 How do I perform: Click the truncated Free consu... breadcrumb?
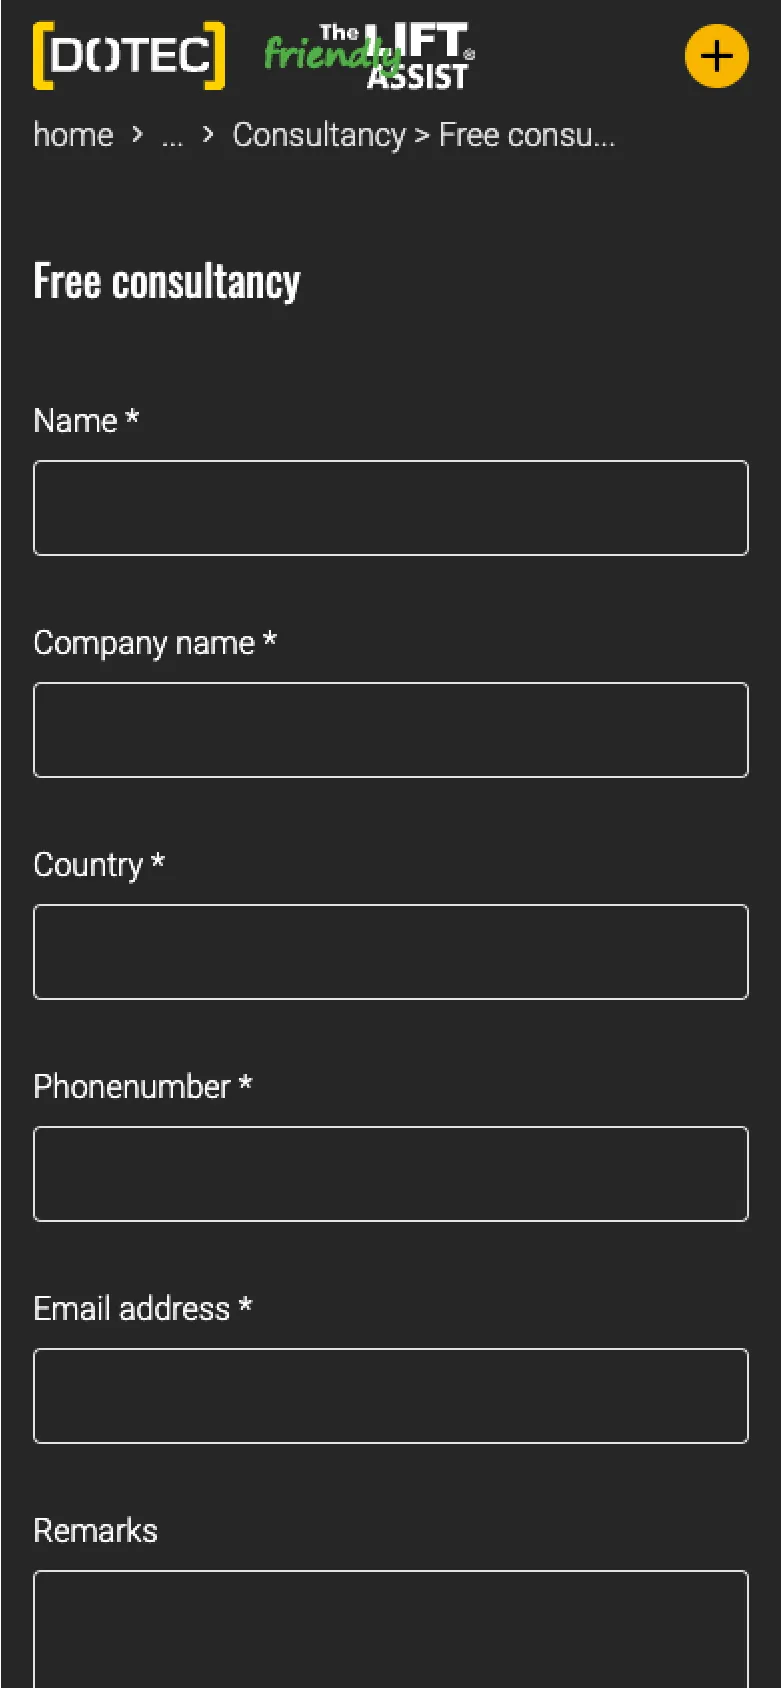pyautogui.click(x=527, y=134)
